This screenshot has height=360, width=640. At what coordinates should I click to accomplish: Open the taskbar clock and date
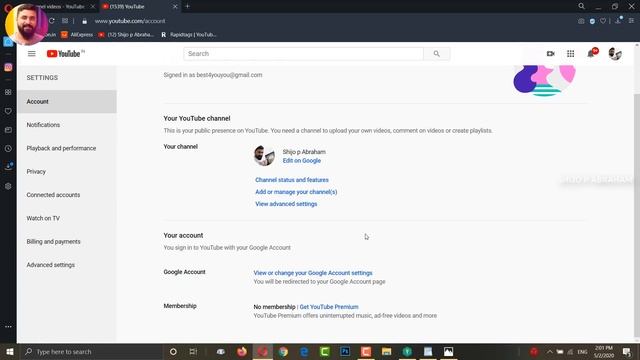604,351
